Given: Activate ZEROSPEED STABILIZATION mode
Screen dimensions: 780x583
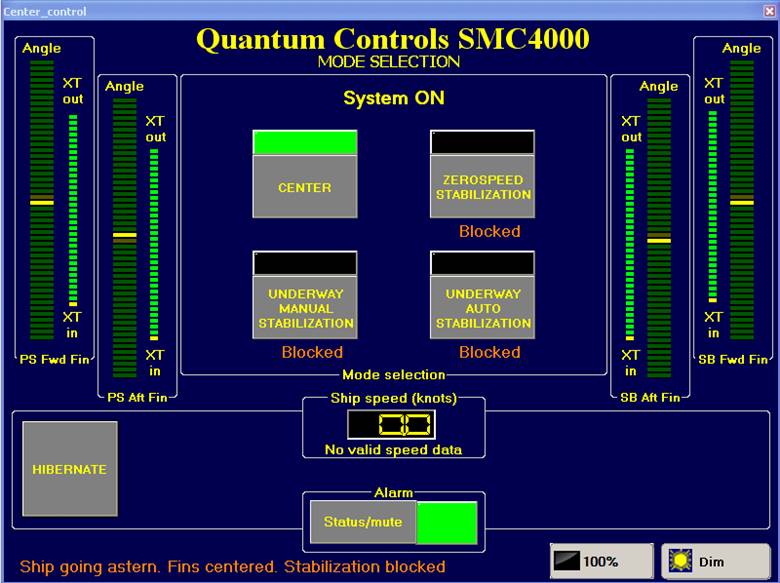Looking at the screenshot, I should (483, 187).
